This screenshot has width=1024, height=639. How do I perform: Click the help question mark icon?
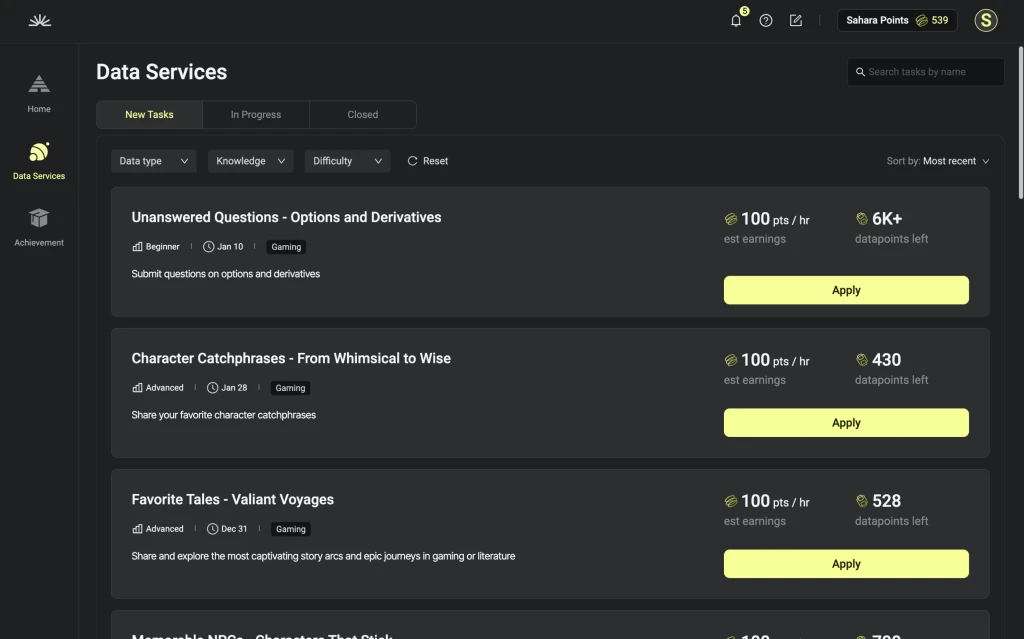pyautogui.click(x=765, y=20)
